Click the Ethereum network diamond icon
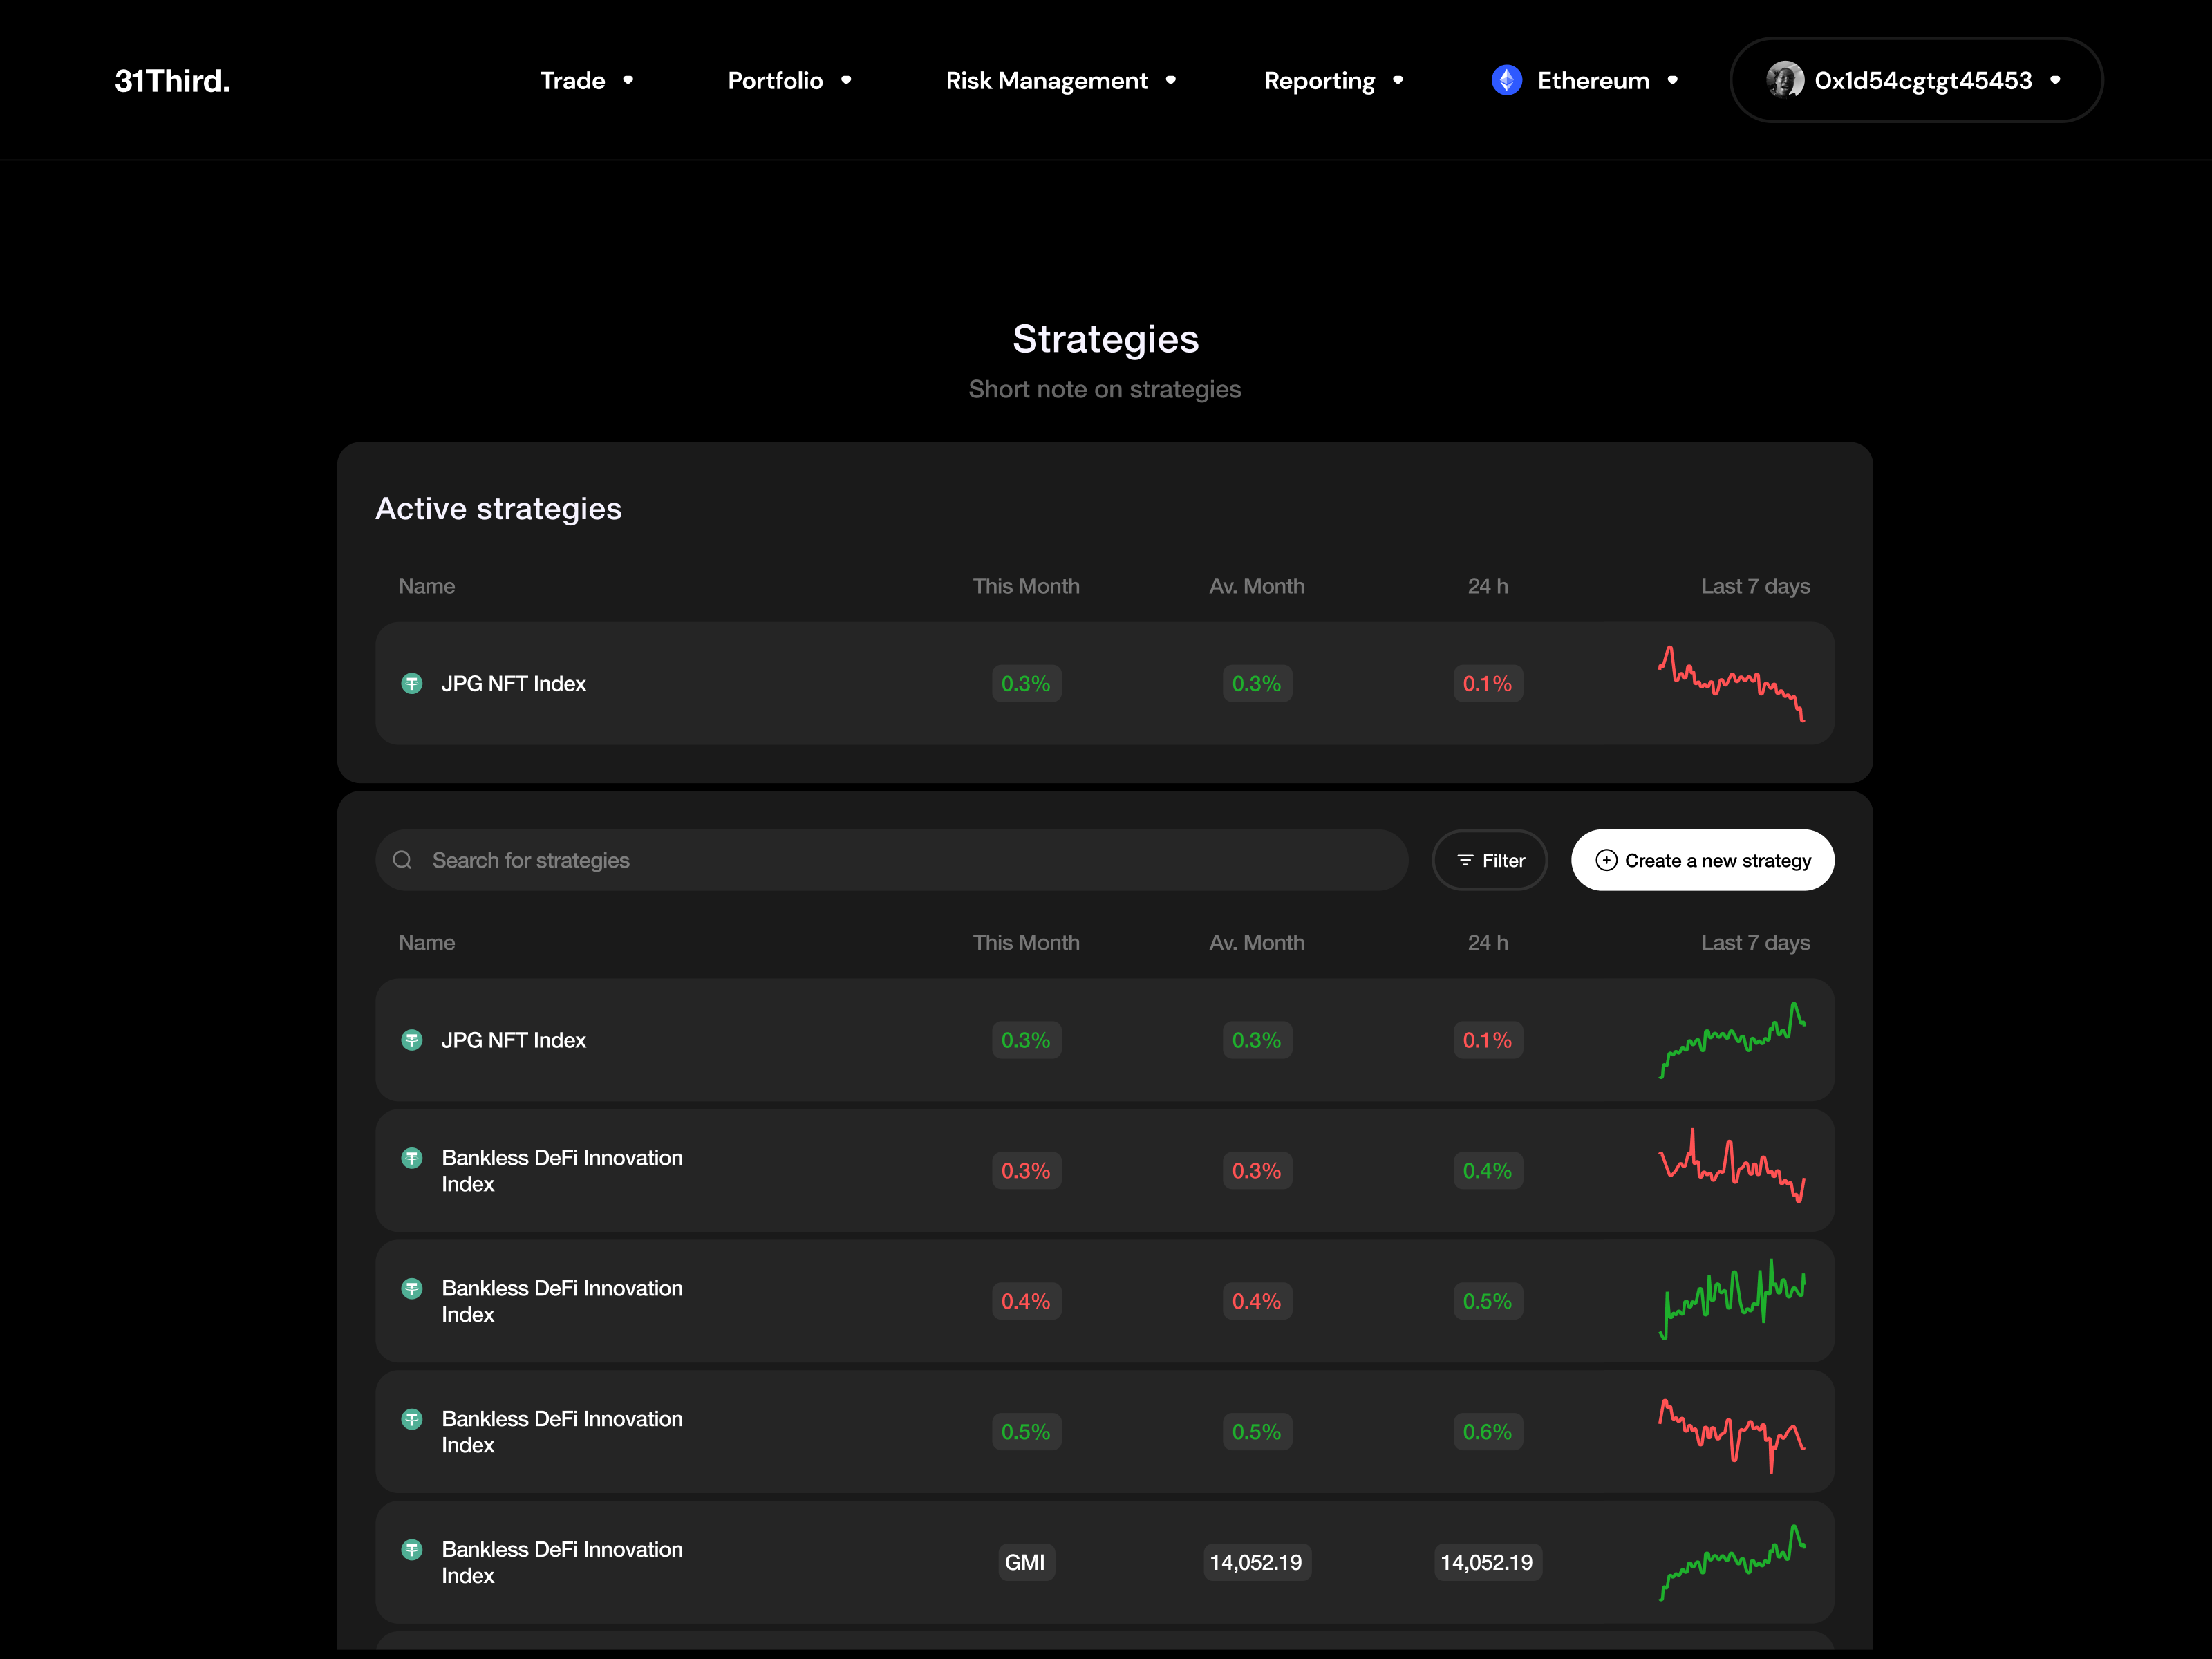2212x1659 pixels. click(x=1506, y=80)
